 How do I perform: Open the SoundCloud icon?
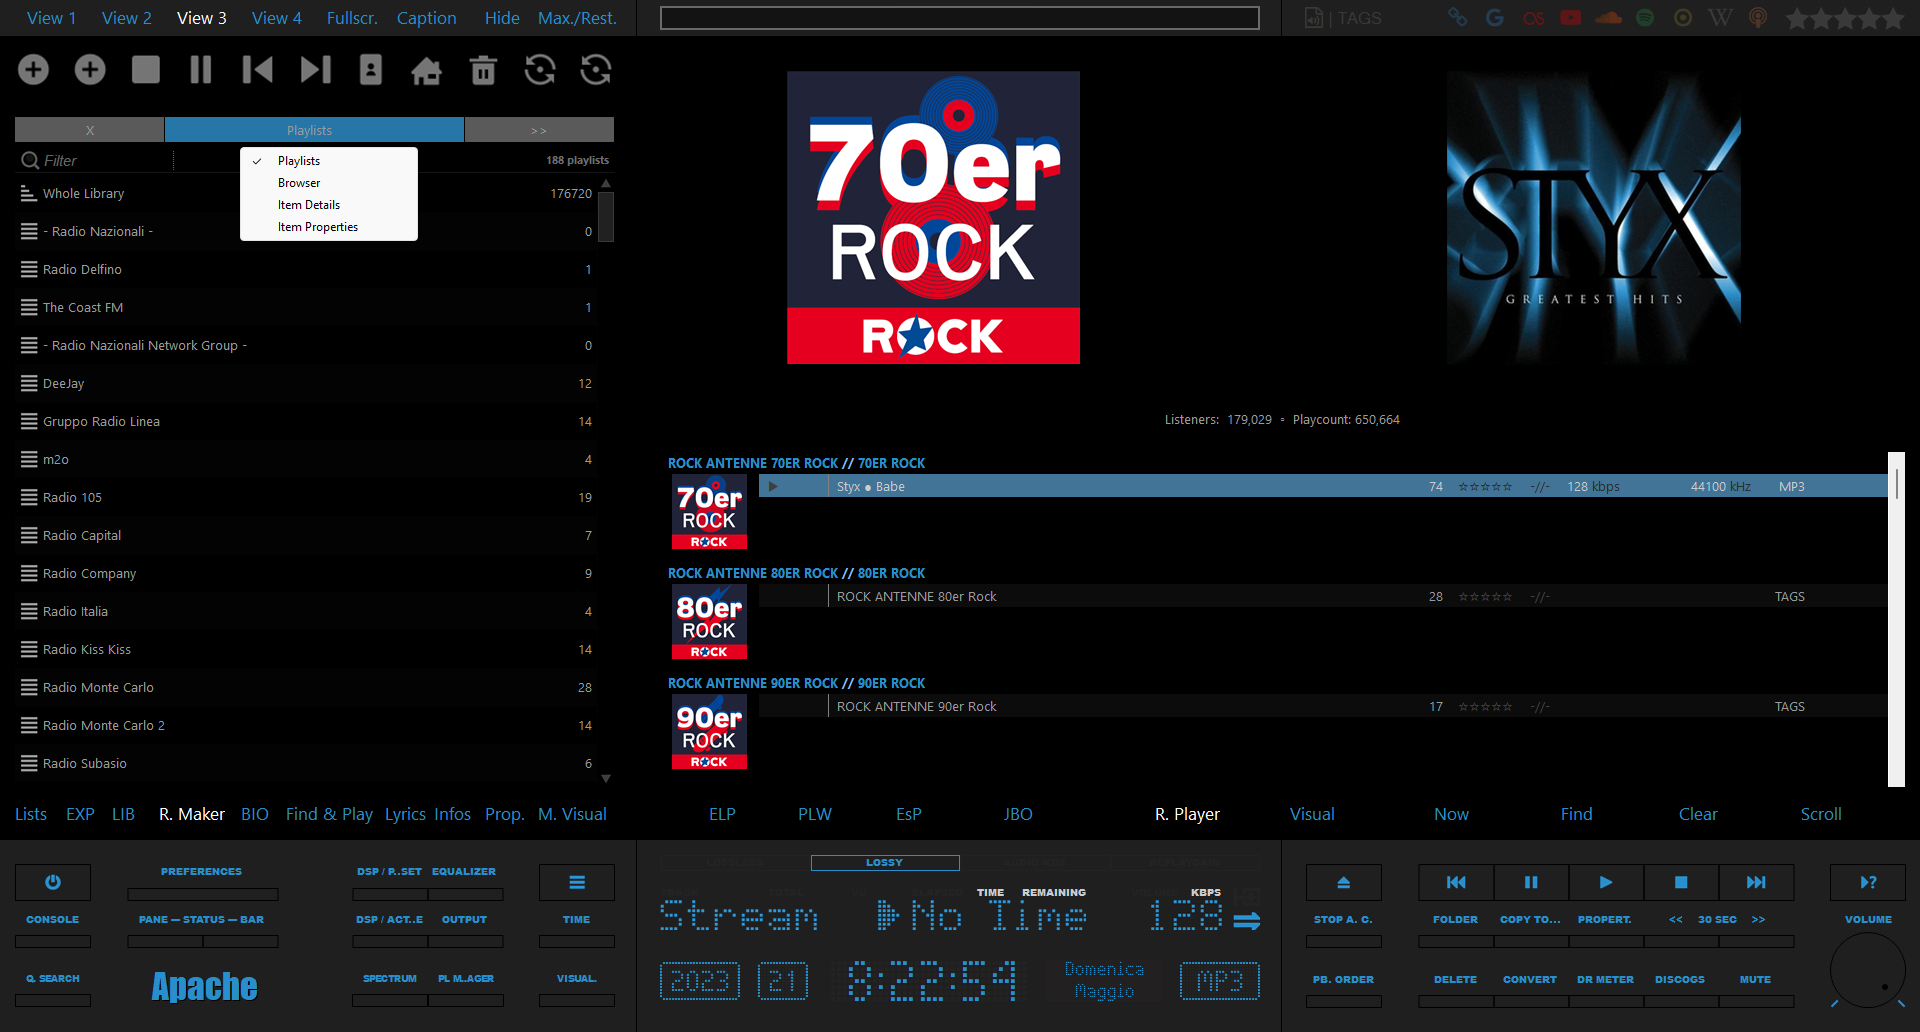point(1609,18)
